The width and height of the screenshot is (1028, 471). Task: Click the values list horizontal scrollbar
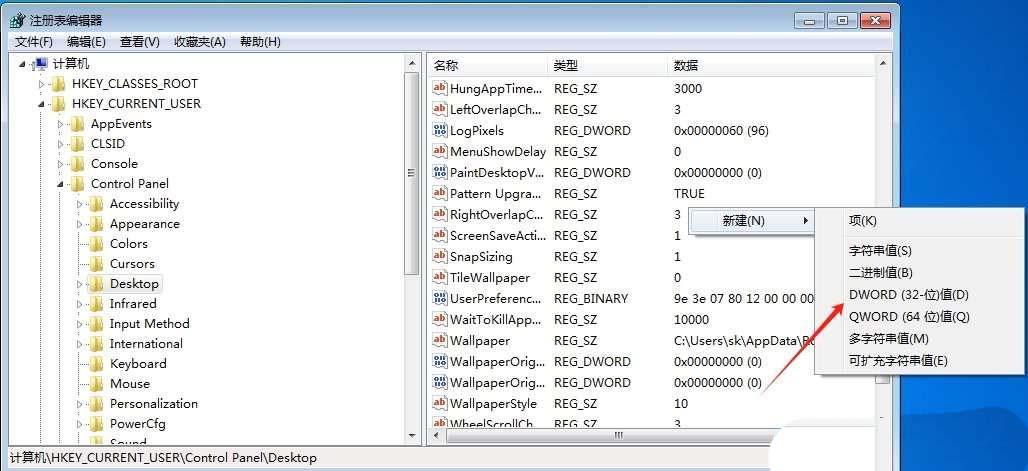click(618, 435)
